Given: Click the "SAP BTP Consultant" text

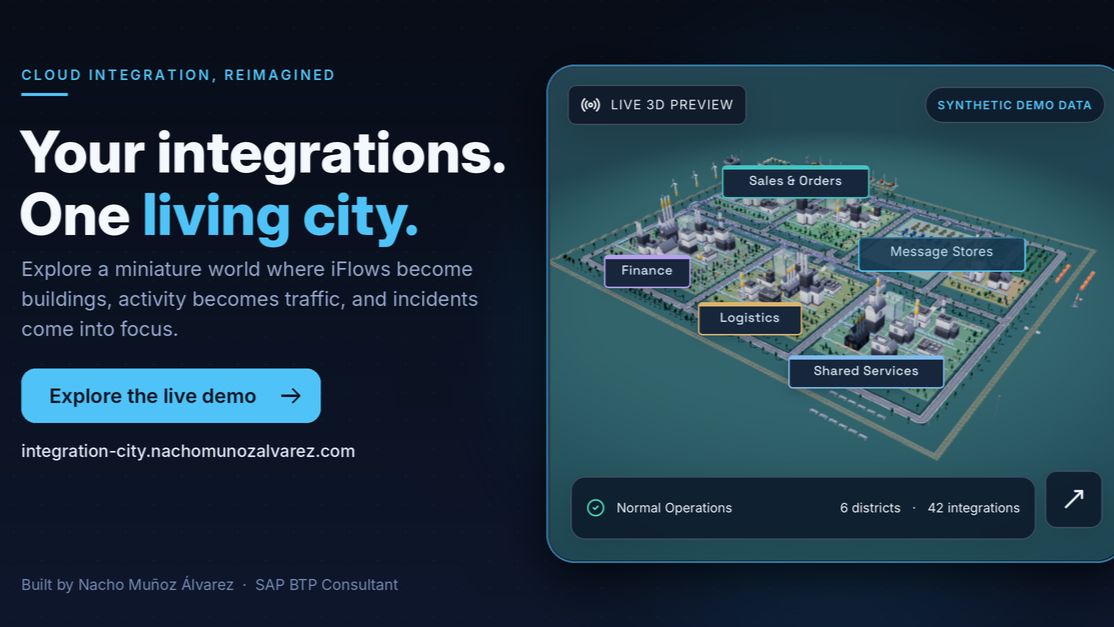Looking at the screenshot, I should click(326, 584).
